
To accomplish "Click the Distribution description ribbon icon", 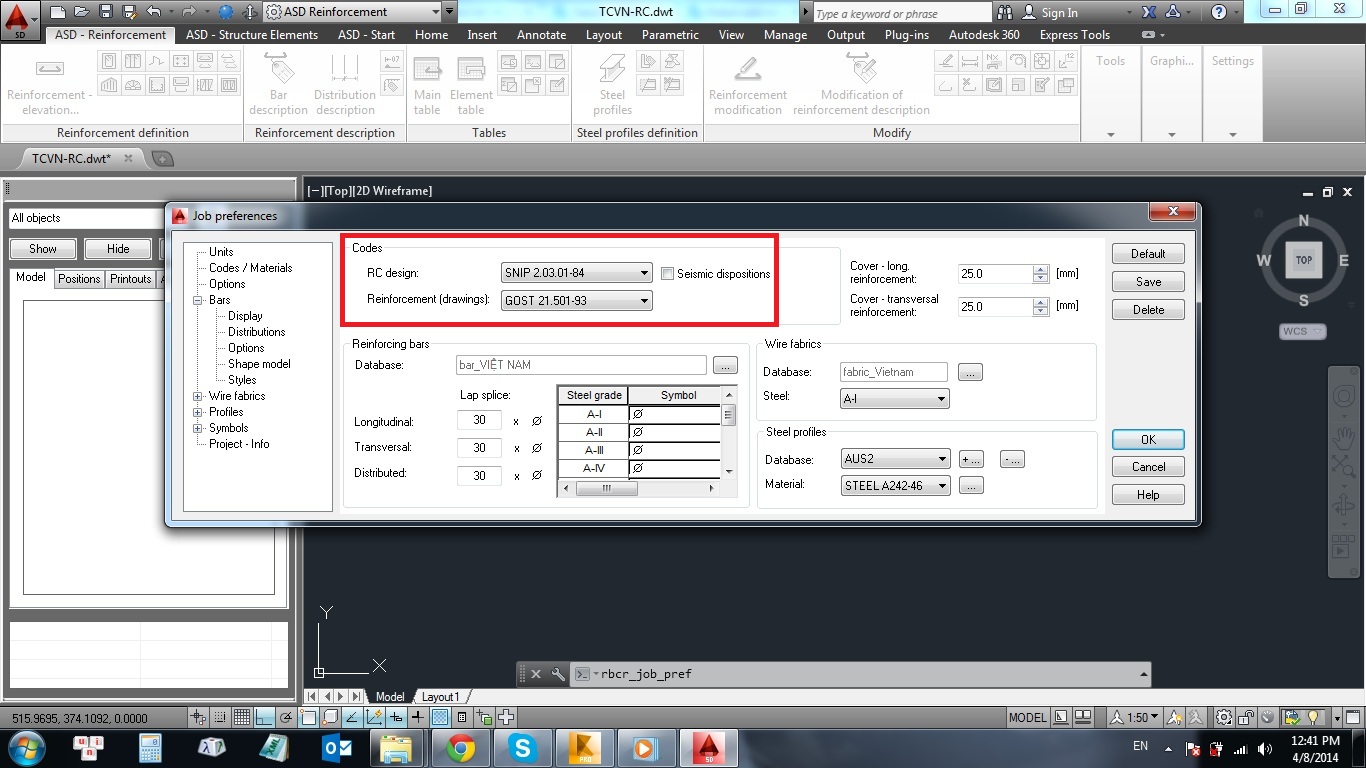I will [345, 84].
